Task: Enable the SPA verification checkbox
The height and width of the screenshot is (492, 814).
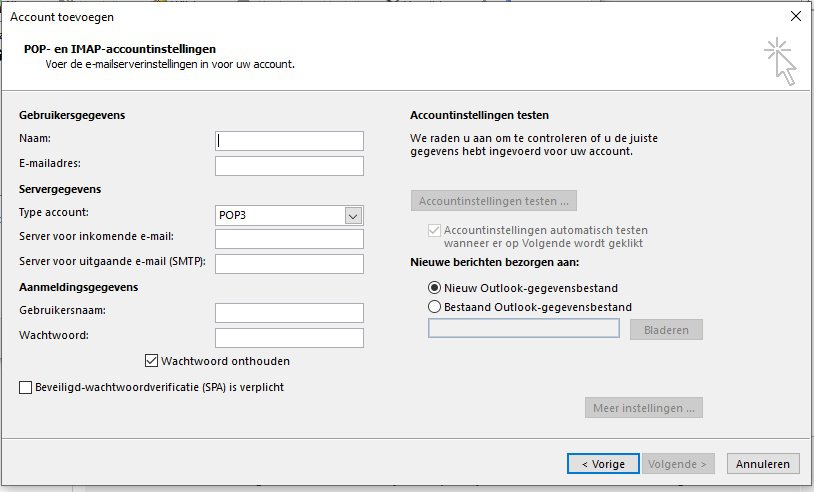Action: 25,387
